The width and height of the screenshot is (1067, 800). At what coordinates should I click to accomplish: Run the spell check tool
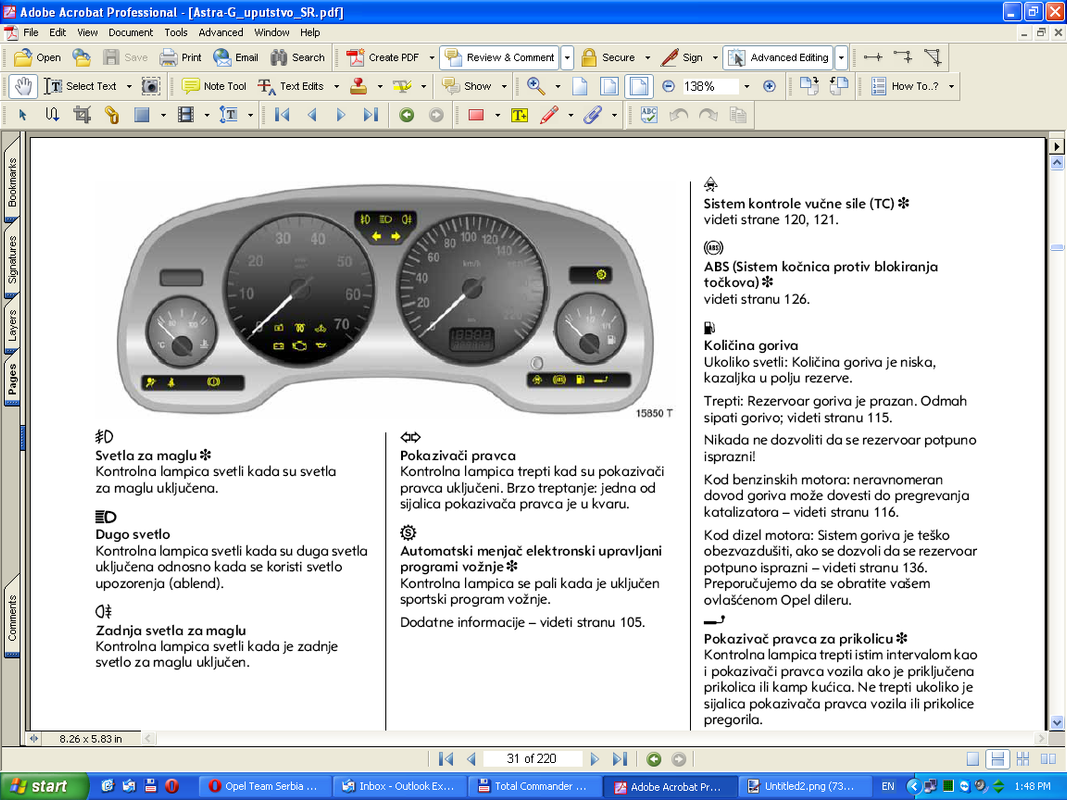point(649,115)
